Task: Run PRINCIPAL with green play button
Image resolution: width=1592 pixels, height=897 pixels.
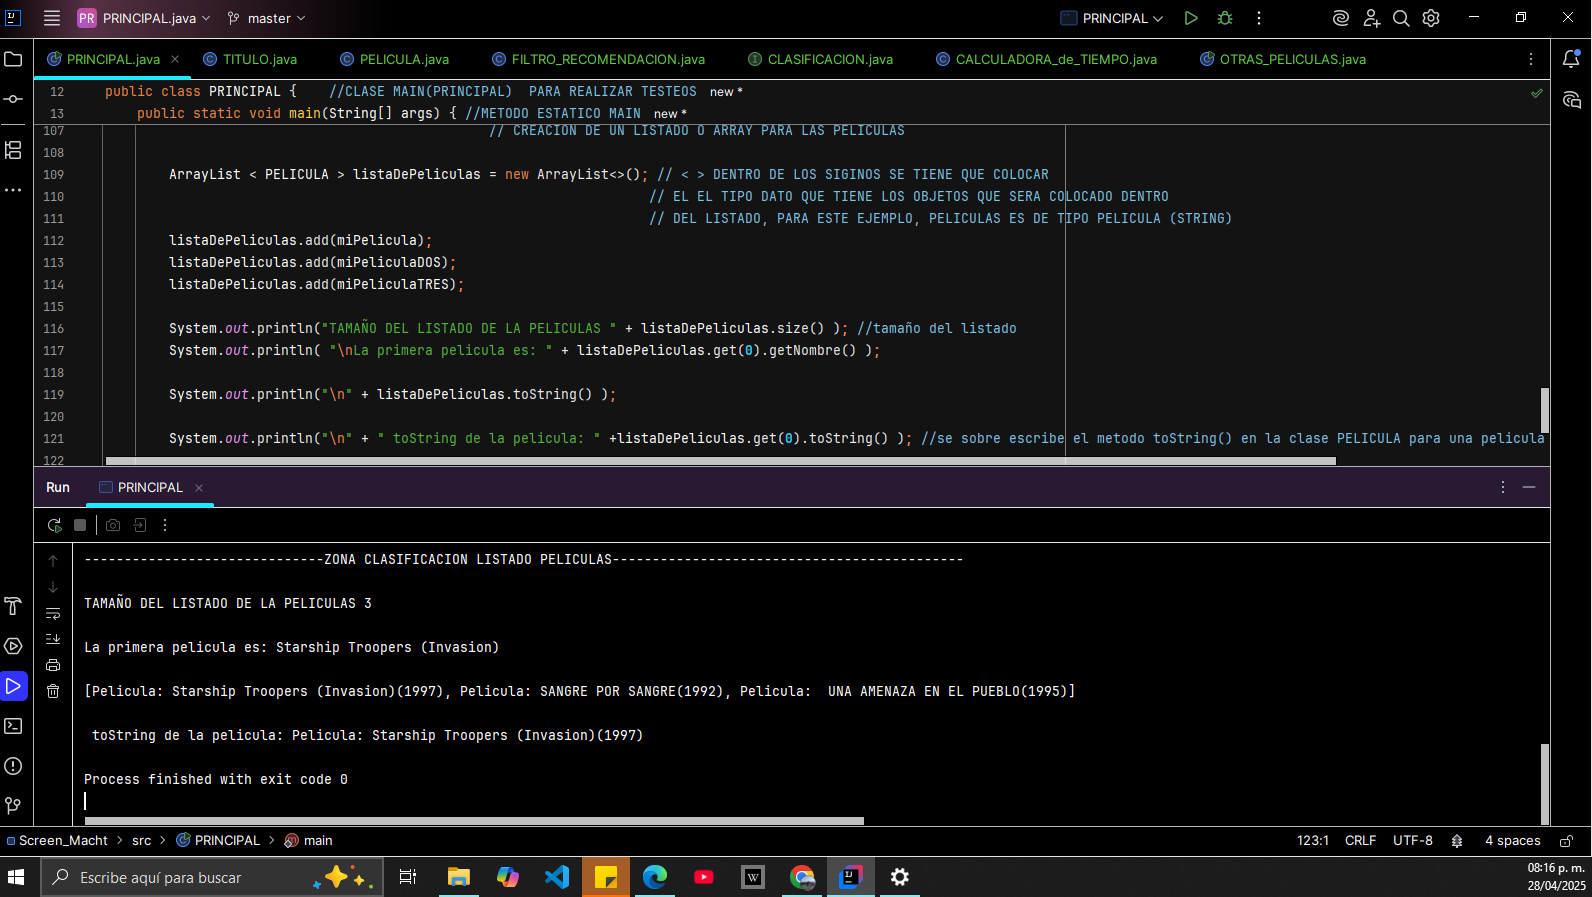Action: pyautogui.click(x=1190, y=18)
